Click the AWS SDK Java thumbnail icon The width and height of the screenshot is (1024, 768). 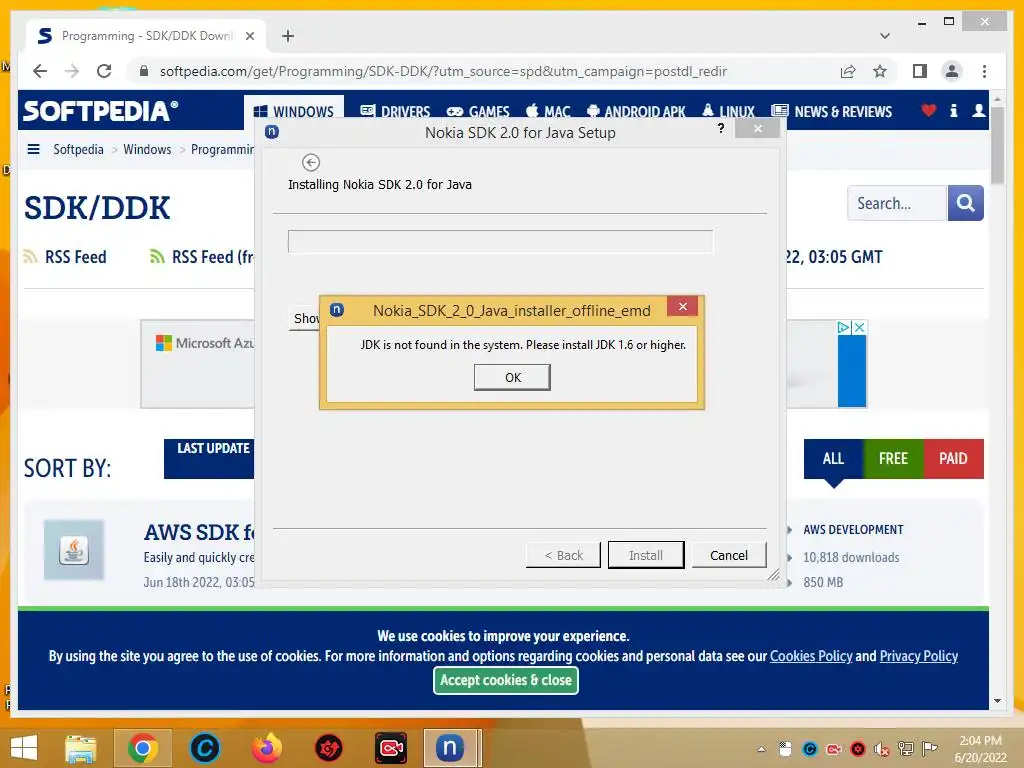74,550
